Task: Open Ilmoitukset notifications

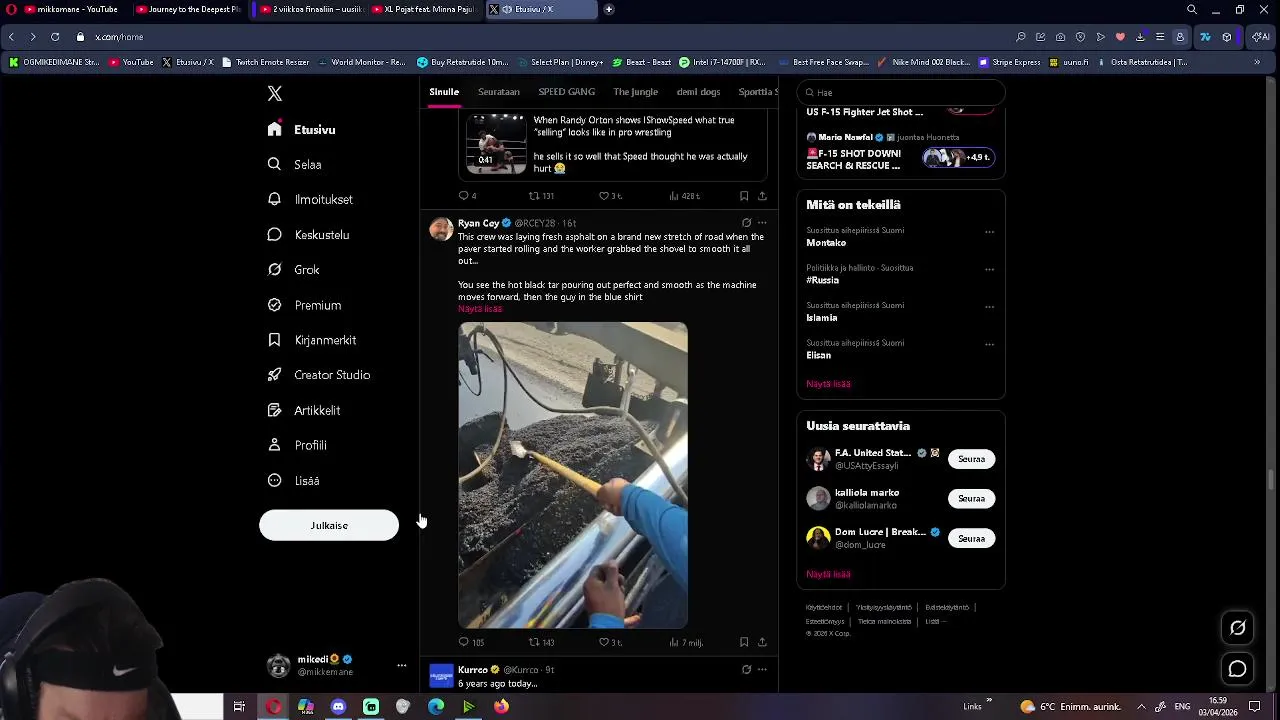Action: 310,200
